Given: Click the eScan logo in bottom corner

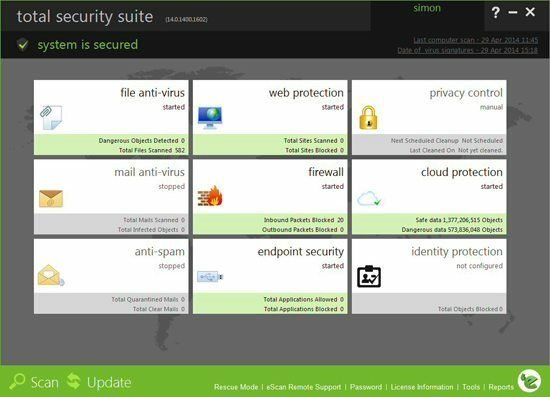Looking at the screenshot, I should click(x=529, y=381).
